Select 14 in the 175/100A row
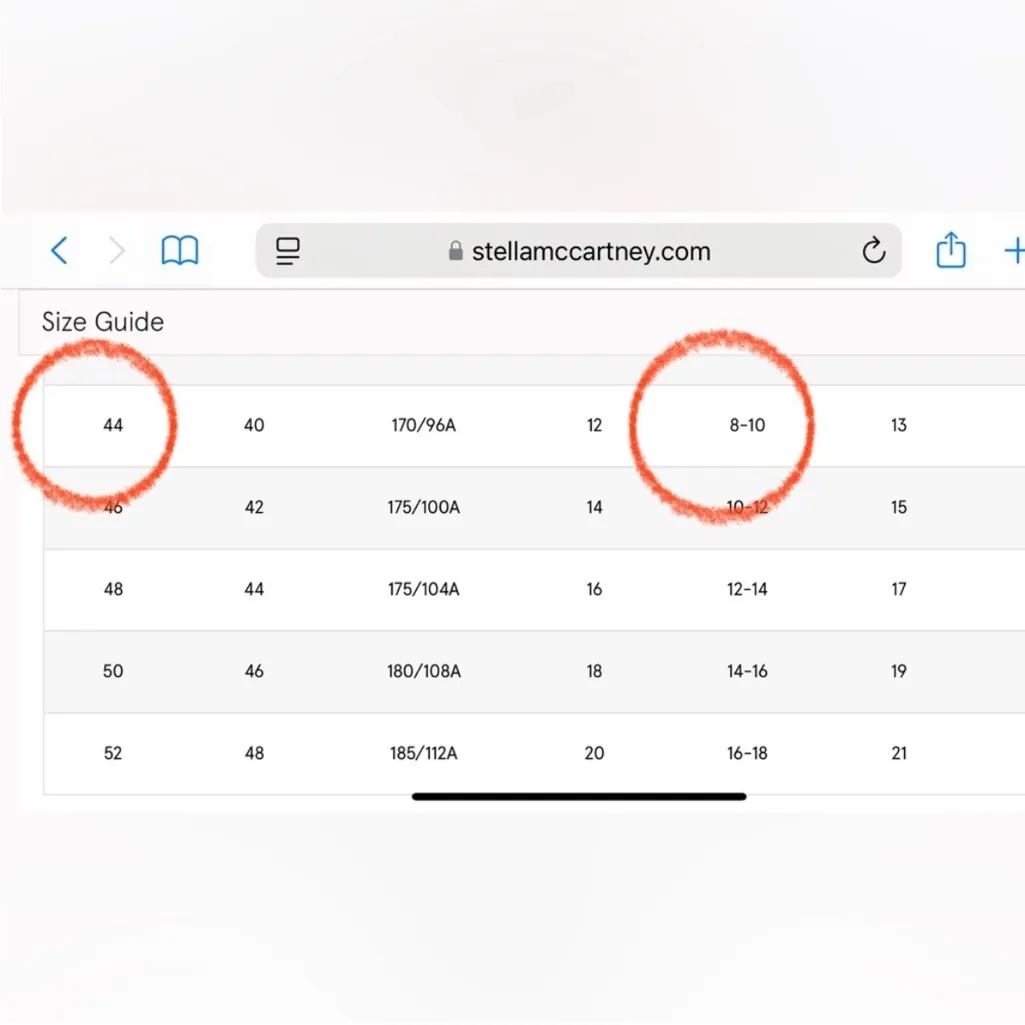The image size is (1025, 1025). [594, 507]
